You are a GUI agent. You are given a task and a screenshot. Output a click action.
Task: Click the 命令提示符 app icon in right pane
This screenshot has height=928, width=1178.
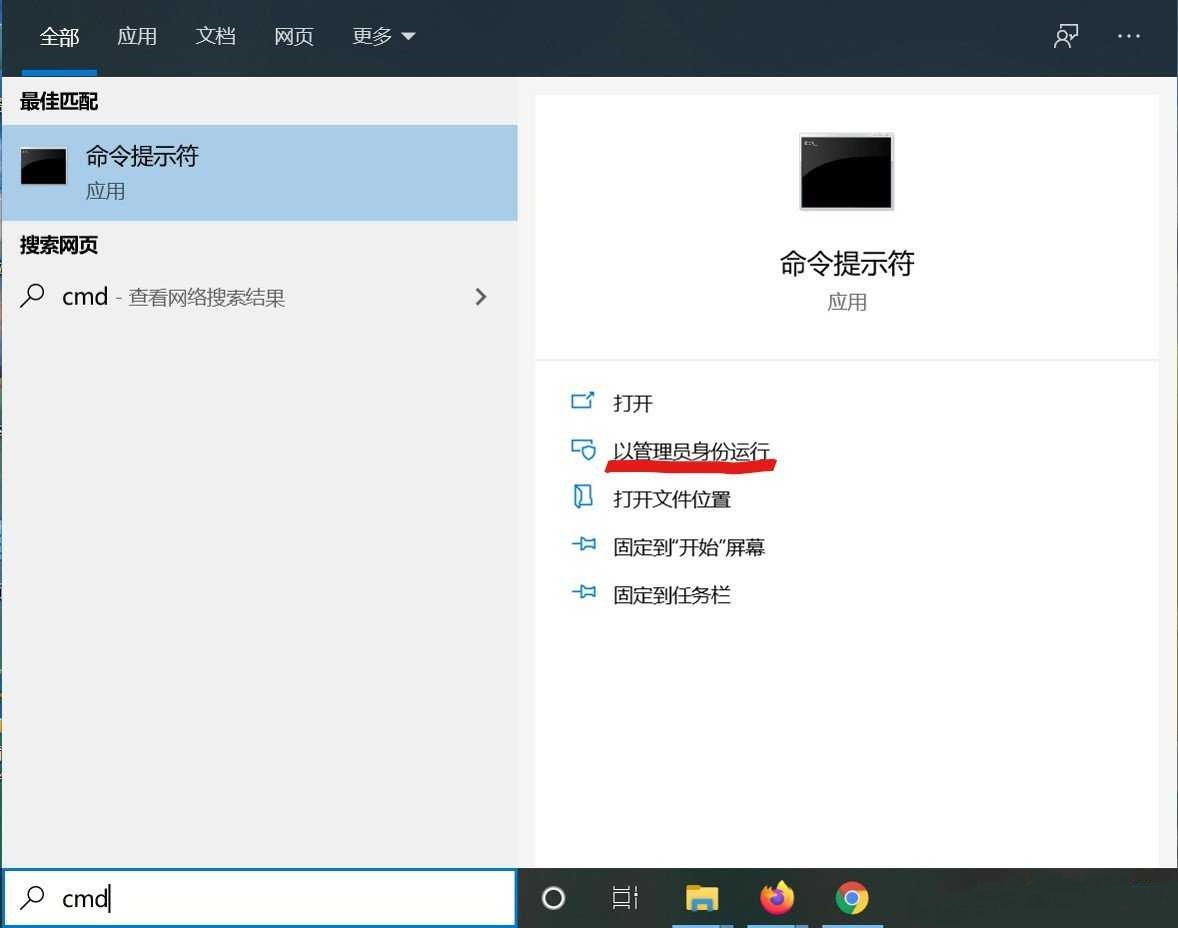click(x=846, y=170)
